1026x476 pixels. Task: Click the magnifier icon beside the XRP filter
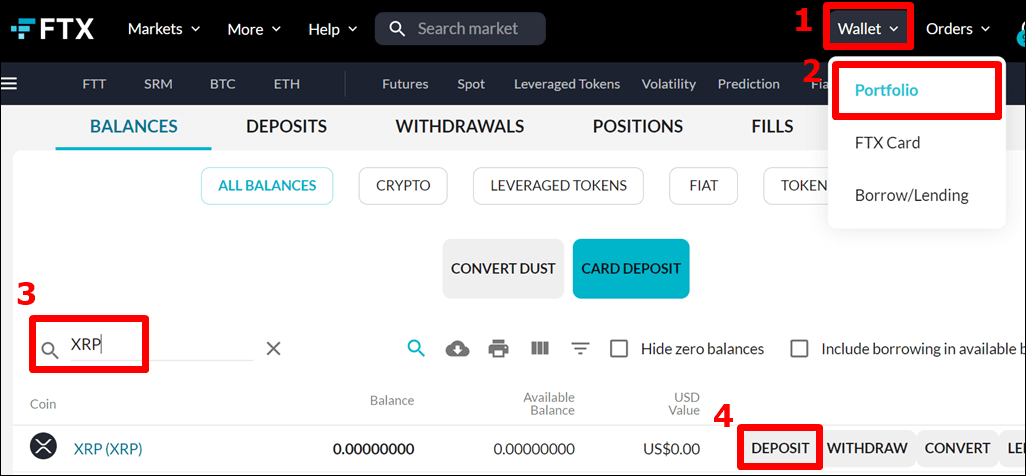(x=50, y=352)
